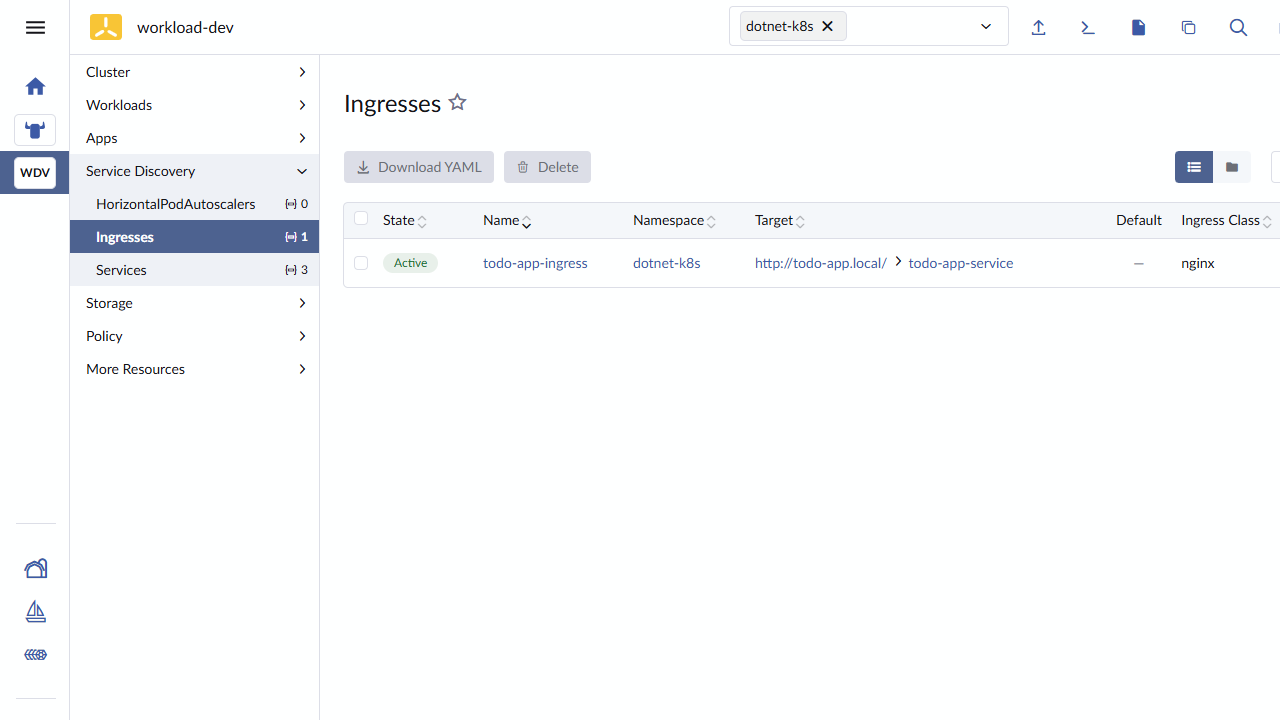Open the resource search magnifier
Image resolution: width=1280 pixels, height=720 pixels.
point(1238,27)
